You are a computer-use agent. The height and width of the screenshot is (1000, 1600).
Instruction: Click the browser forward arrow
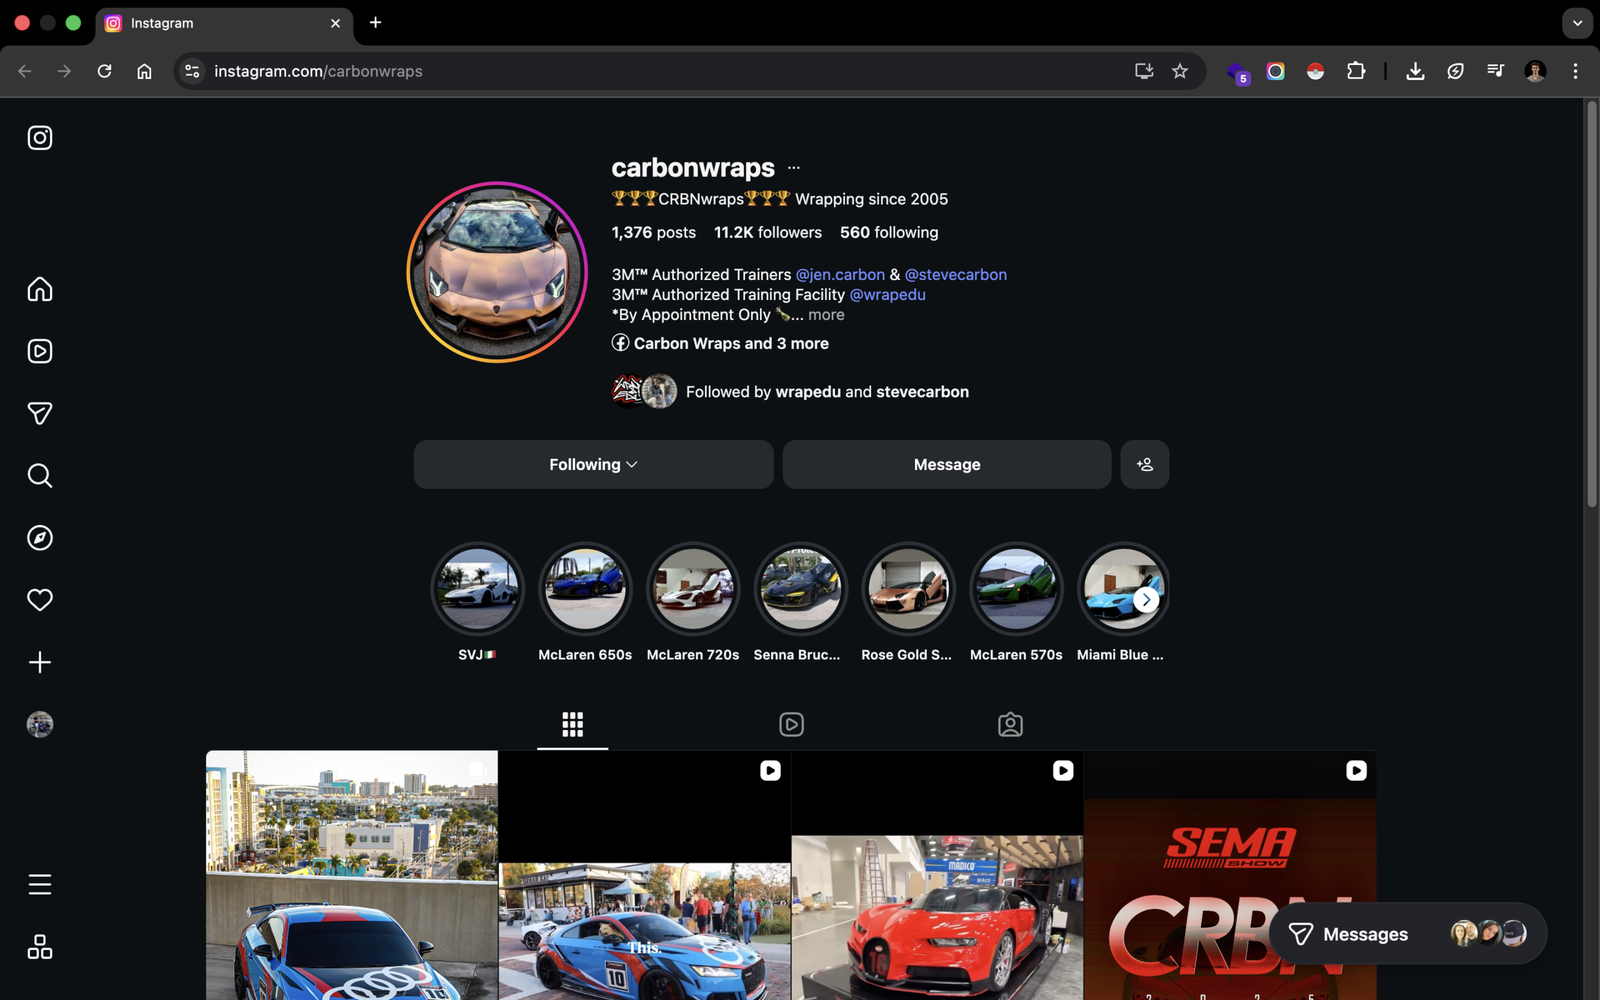[64, 71]
